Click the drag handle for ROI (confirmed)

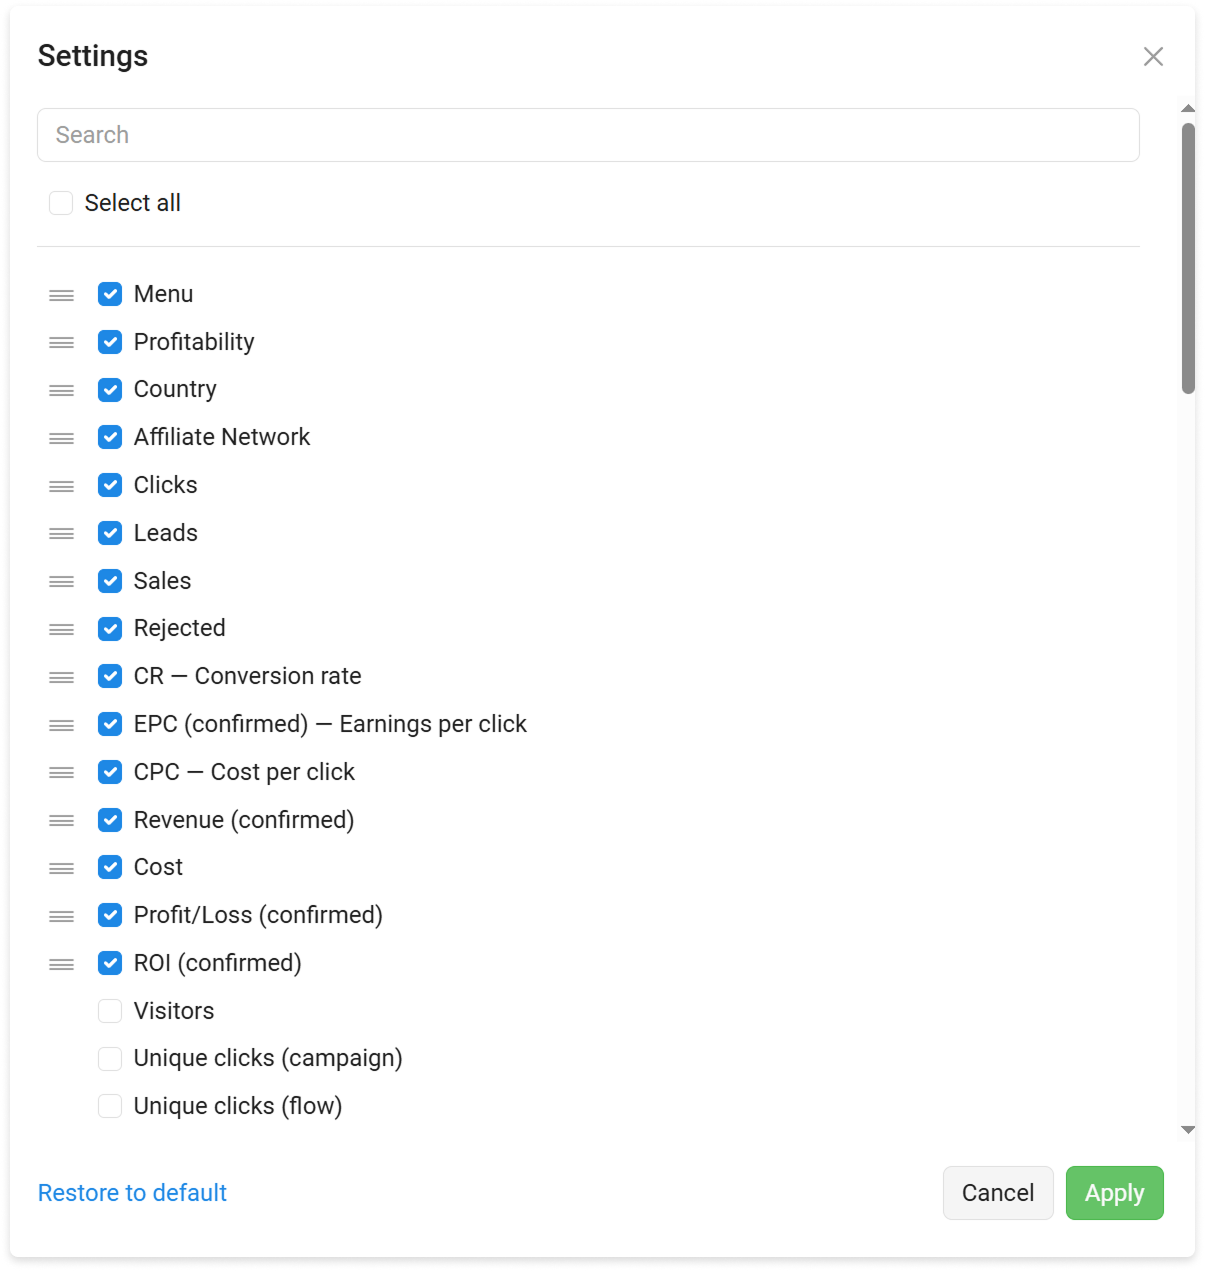62,964
